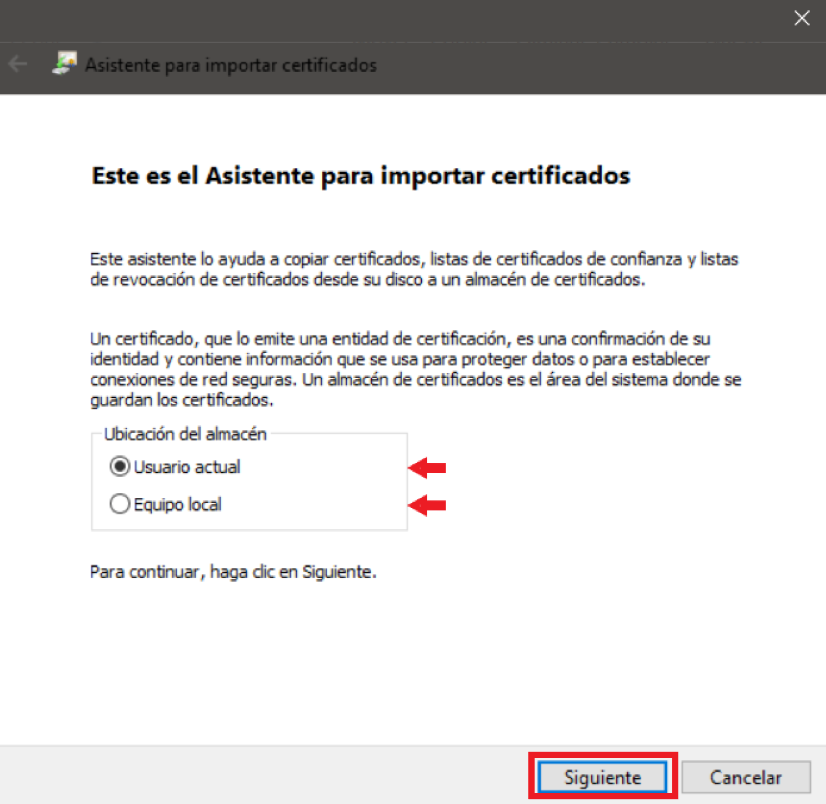This screenshot has height=804, width=826.
Task: Click the red arrow pointing at Usuario actual
Action: [x=428, y=467]
